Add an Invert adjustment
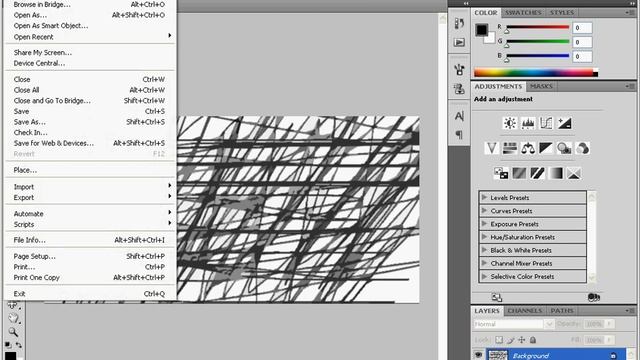 coord(501,173)
